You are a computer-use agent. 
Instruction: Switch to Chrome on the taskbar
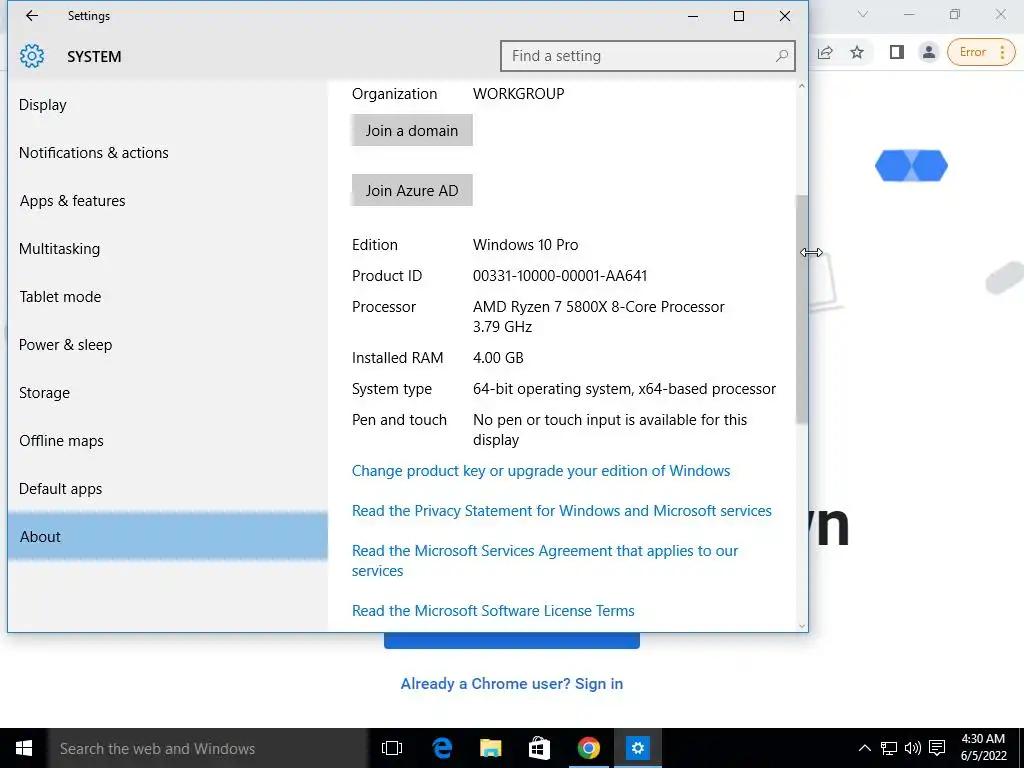click(x=588, y=748)
